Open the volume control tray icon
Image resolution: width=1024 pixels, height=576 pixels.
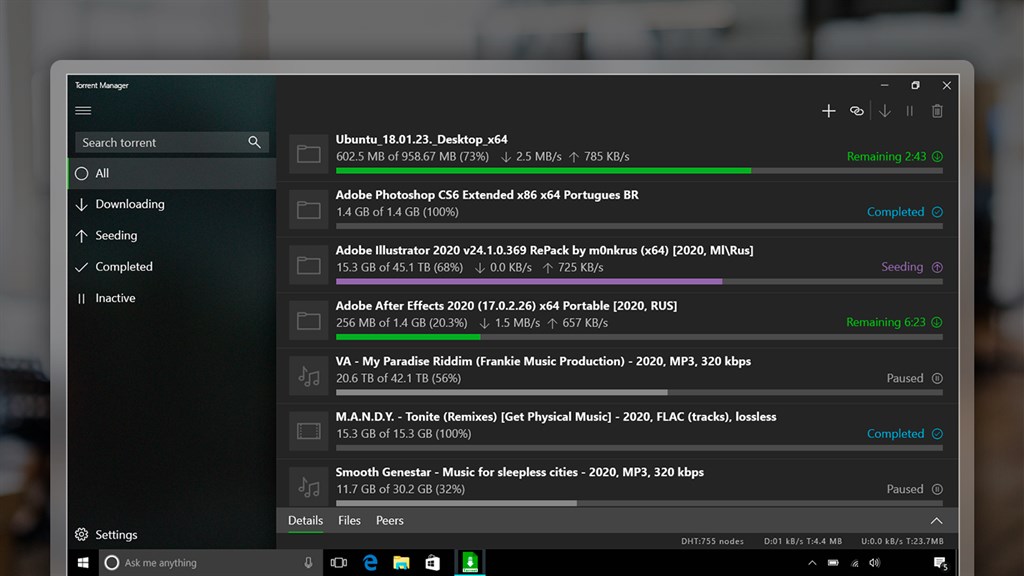875,563
